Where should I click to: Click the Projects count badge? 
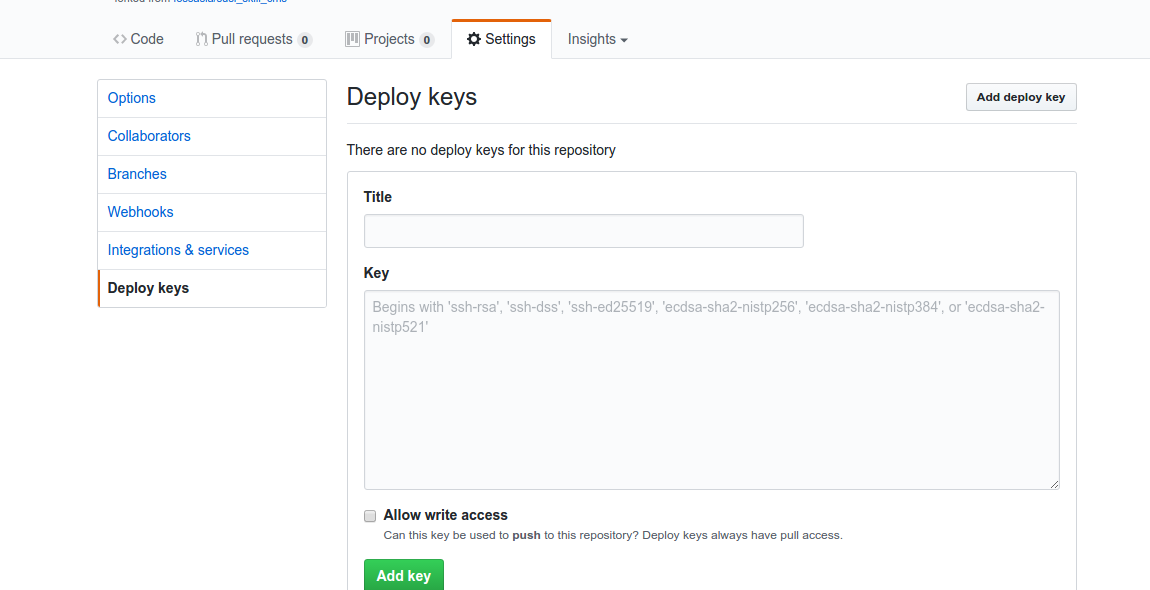pos(426,40)
